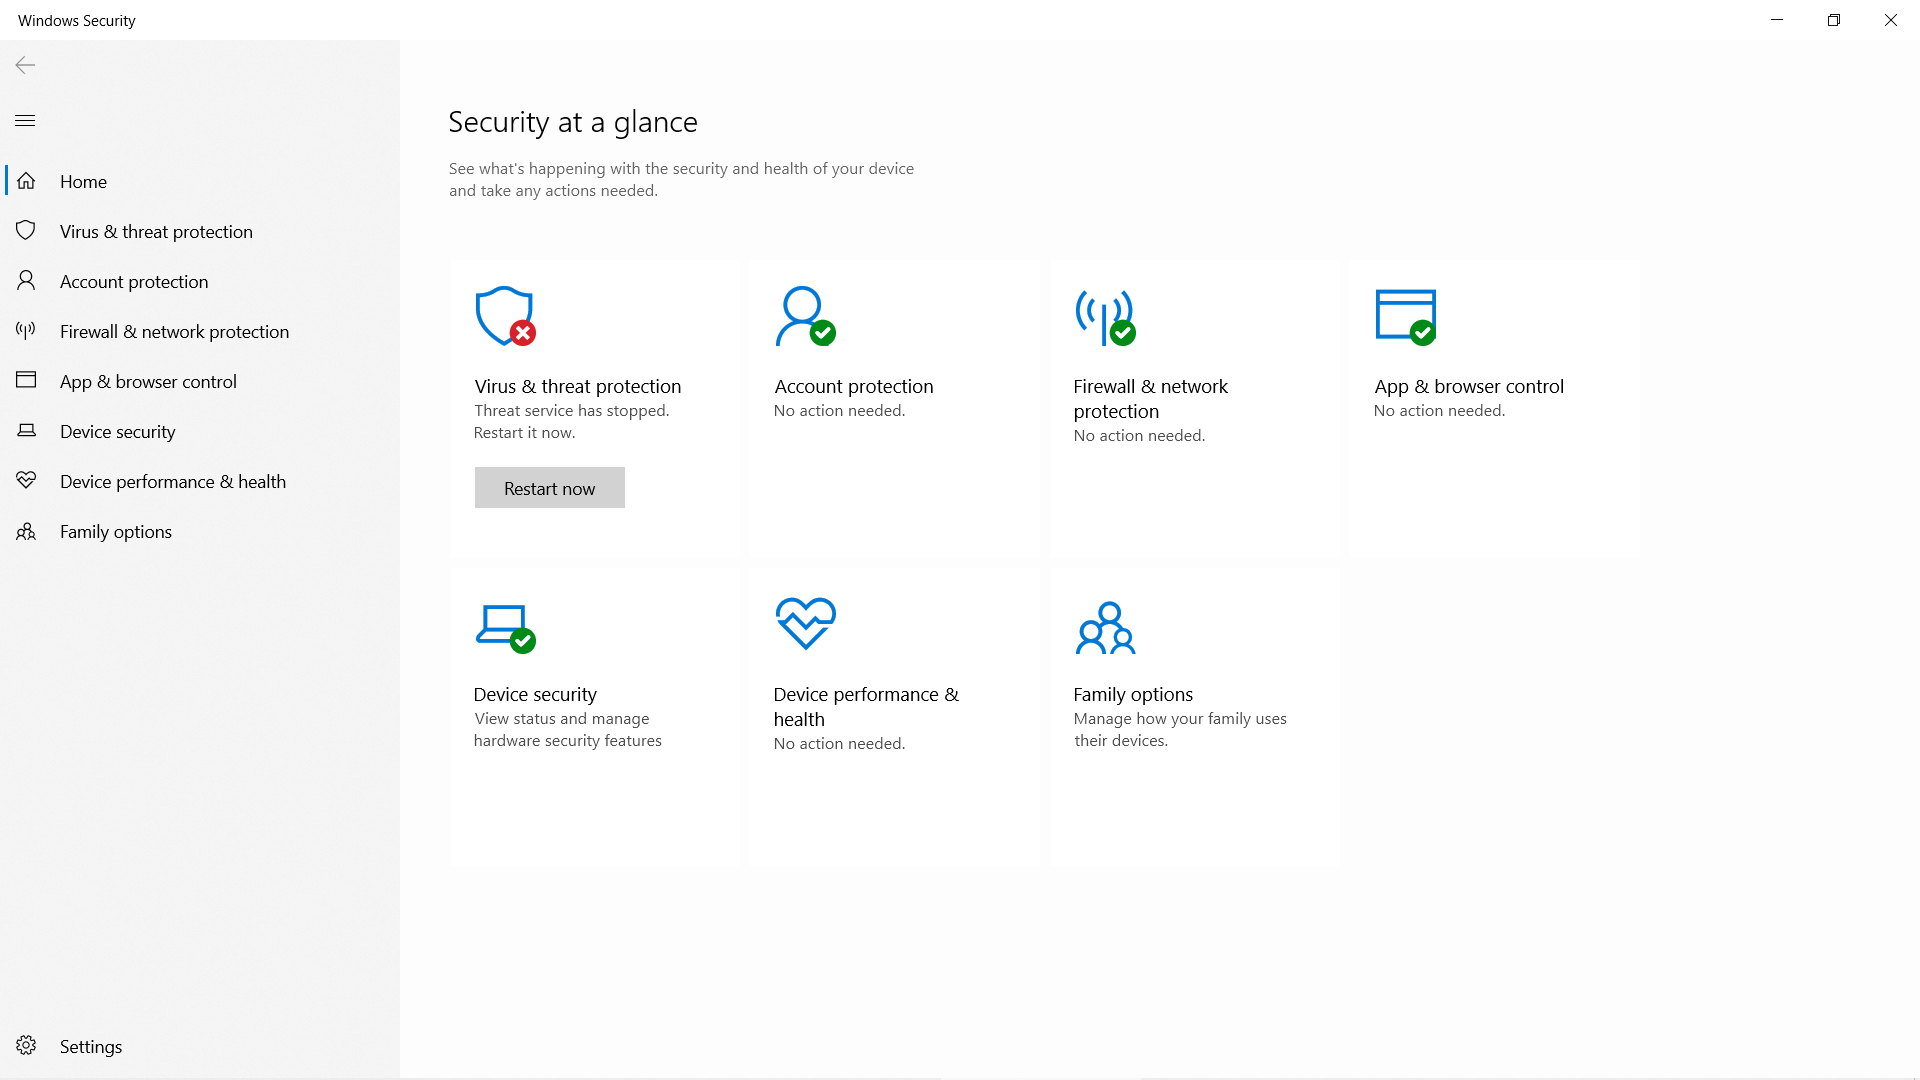1920x1080 pixels.
Task: Toggle the hamburger navigation menu
Action: [25, 121]
